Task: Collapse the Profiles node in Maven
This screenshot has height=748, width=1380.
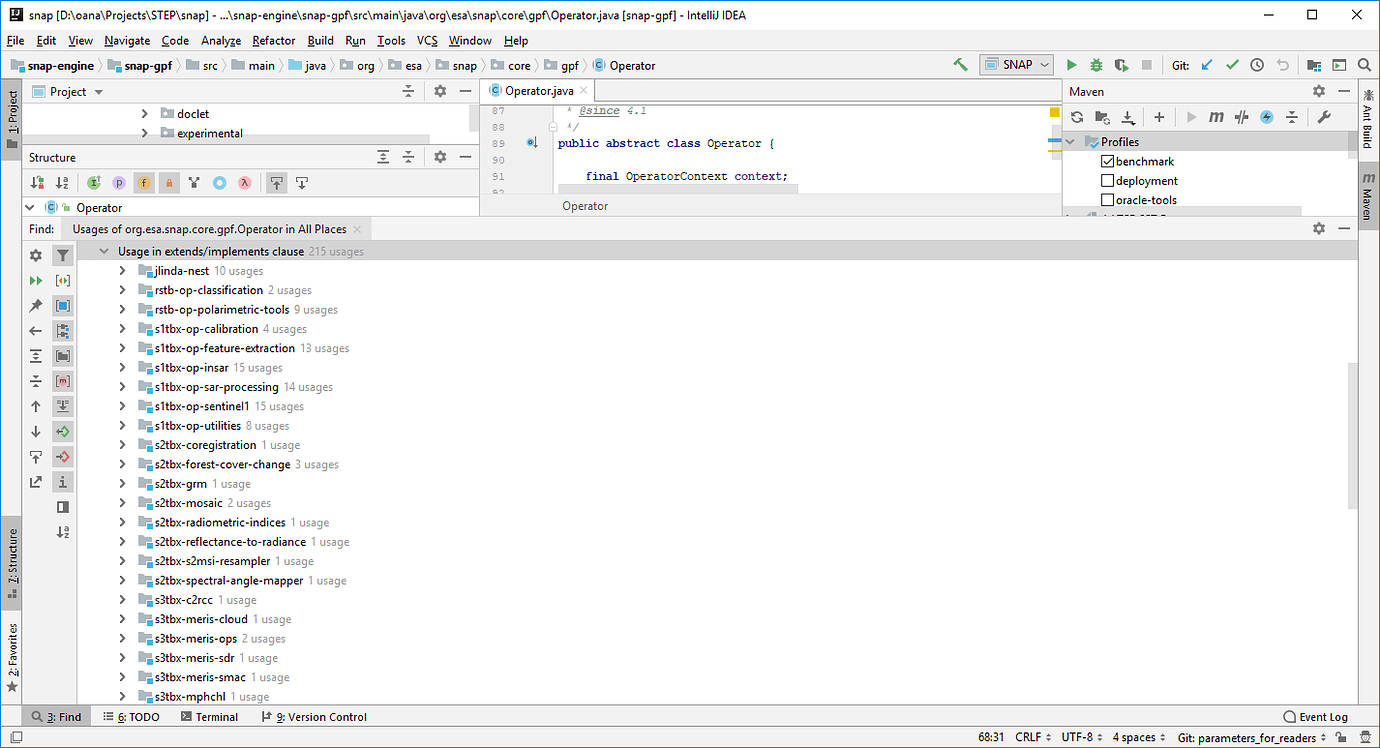Action: coord(1069,141)
